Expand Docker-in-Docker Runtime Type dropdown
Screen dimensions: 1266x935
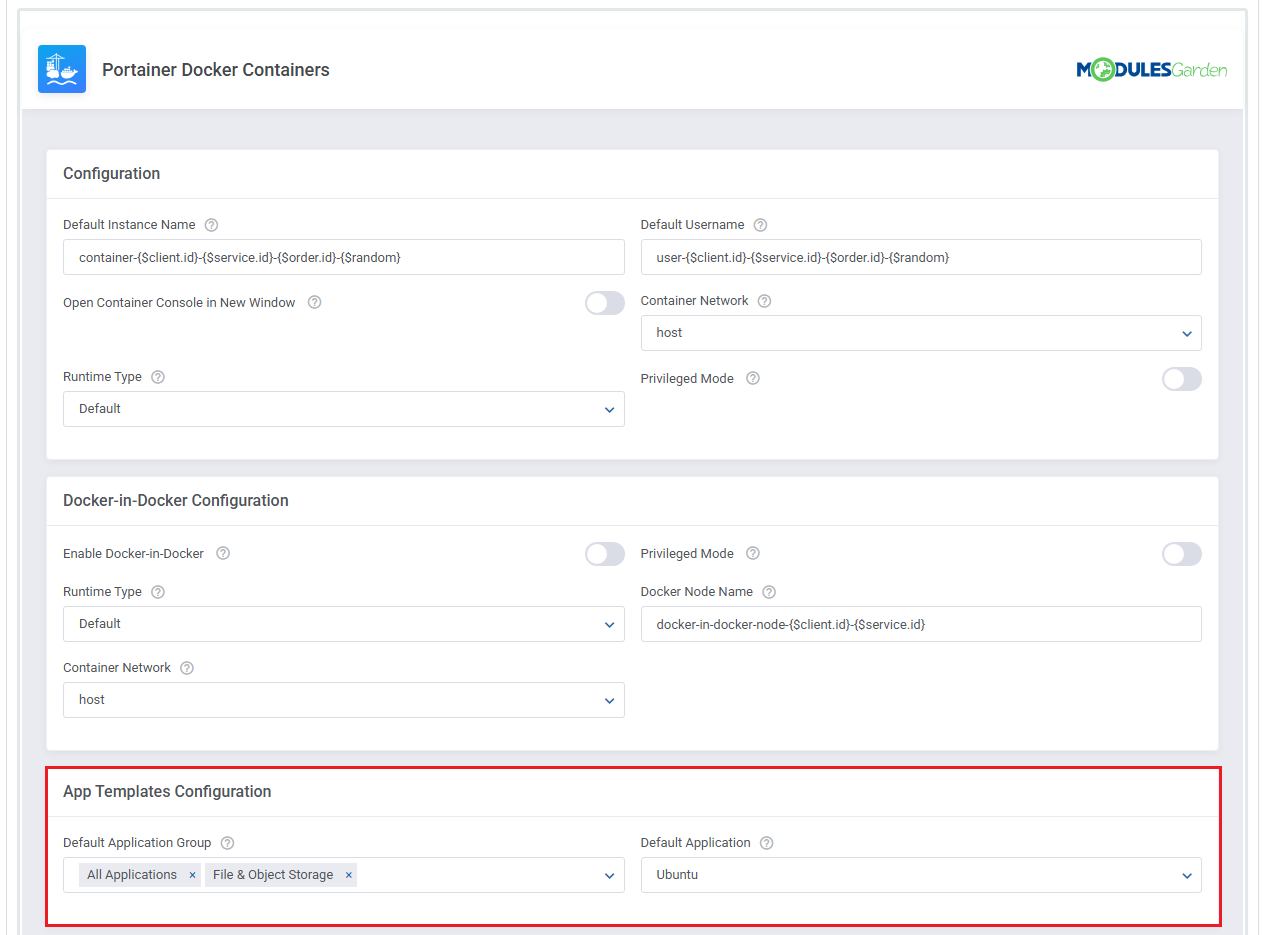pos(344,624)
